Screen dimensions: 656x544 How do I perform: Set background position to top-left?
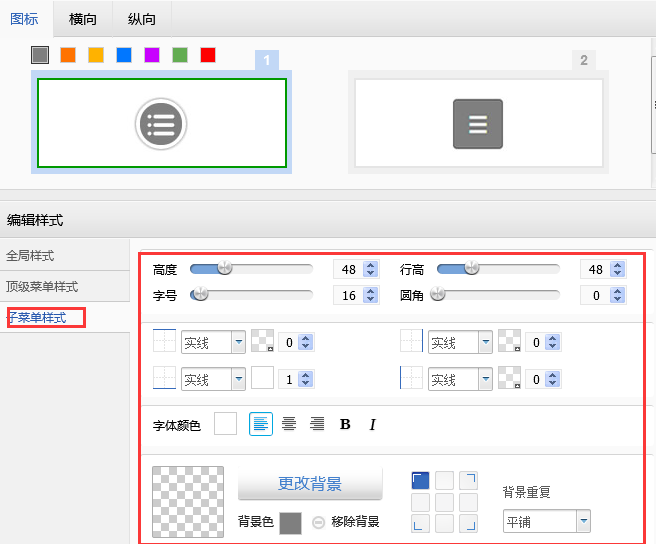[x=422, y=481]
